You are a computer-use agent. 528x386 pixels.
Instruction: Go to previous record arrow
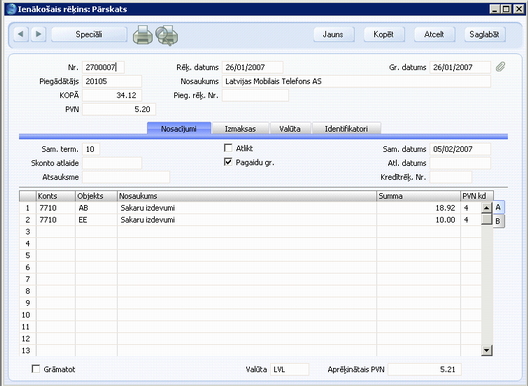(21, 34)
